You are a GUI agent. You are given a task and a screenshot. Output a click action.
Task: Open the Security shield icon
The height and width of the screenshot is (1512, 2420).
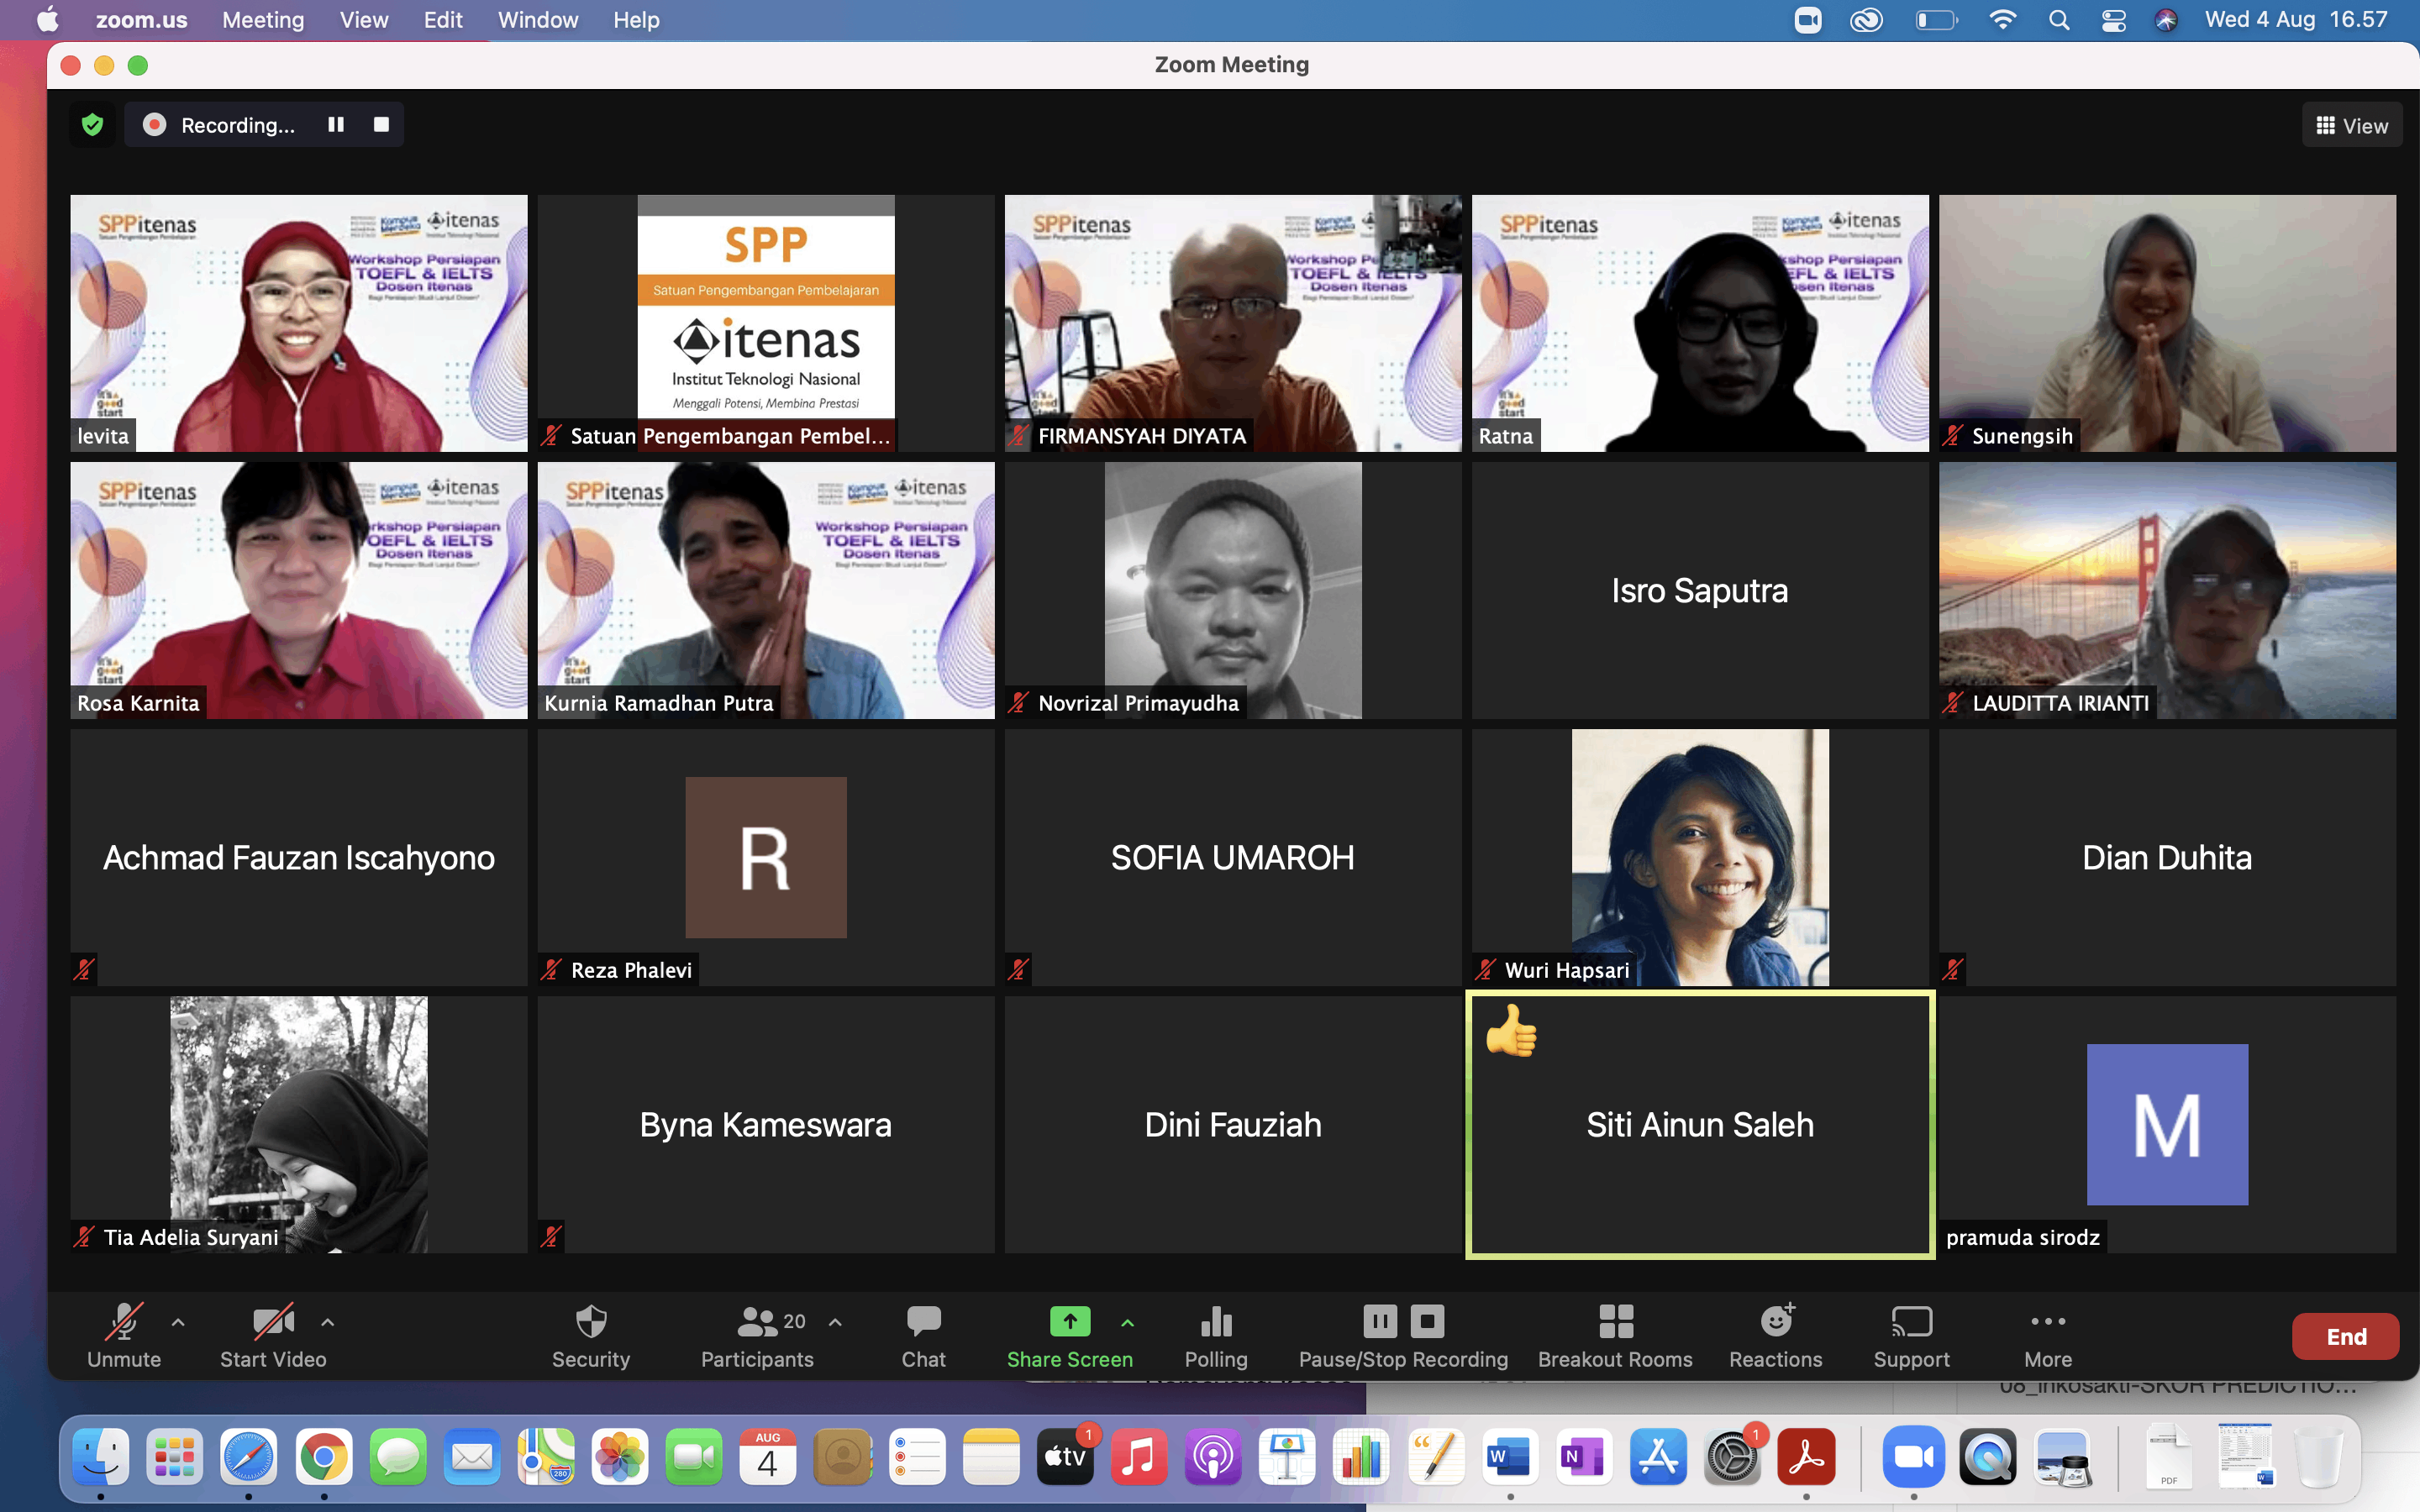591,1322
